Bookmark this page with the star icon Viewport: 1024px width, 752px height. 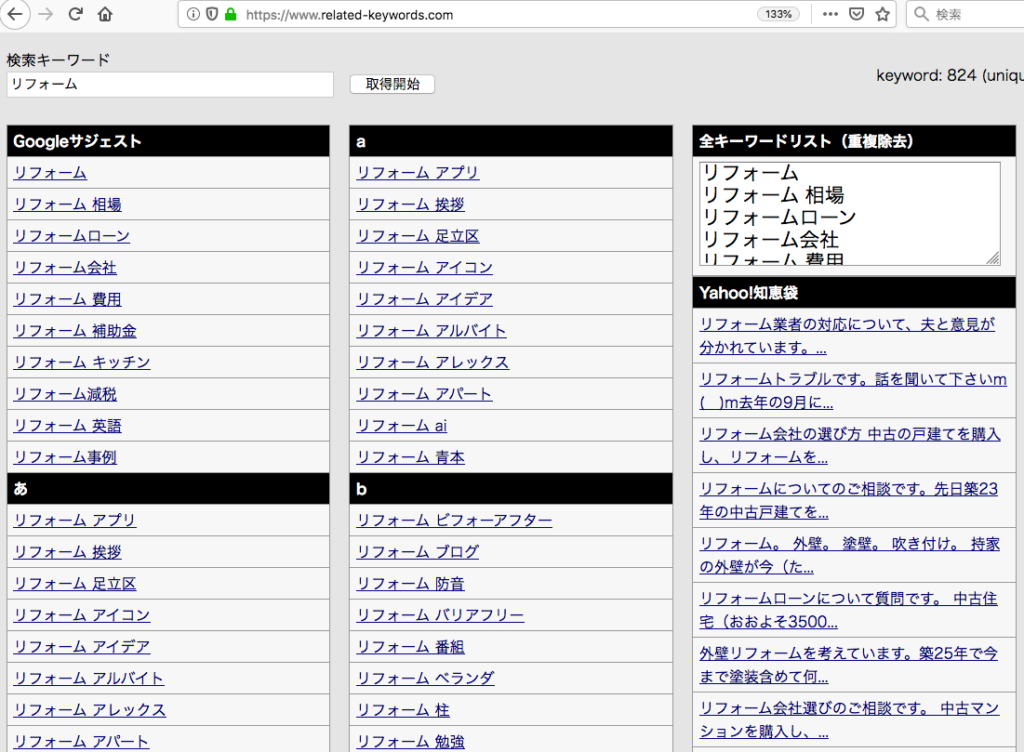(x=882, y=14)
